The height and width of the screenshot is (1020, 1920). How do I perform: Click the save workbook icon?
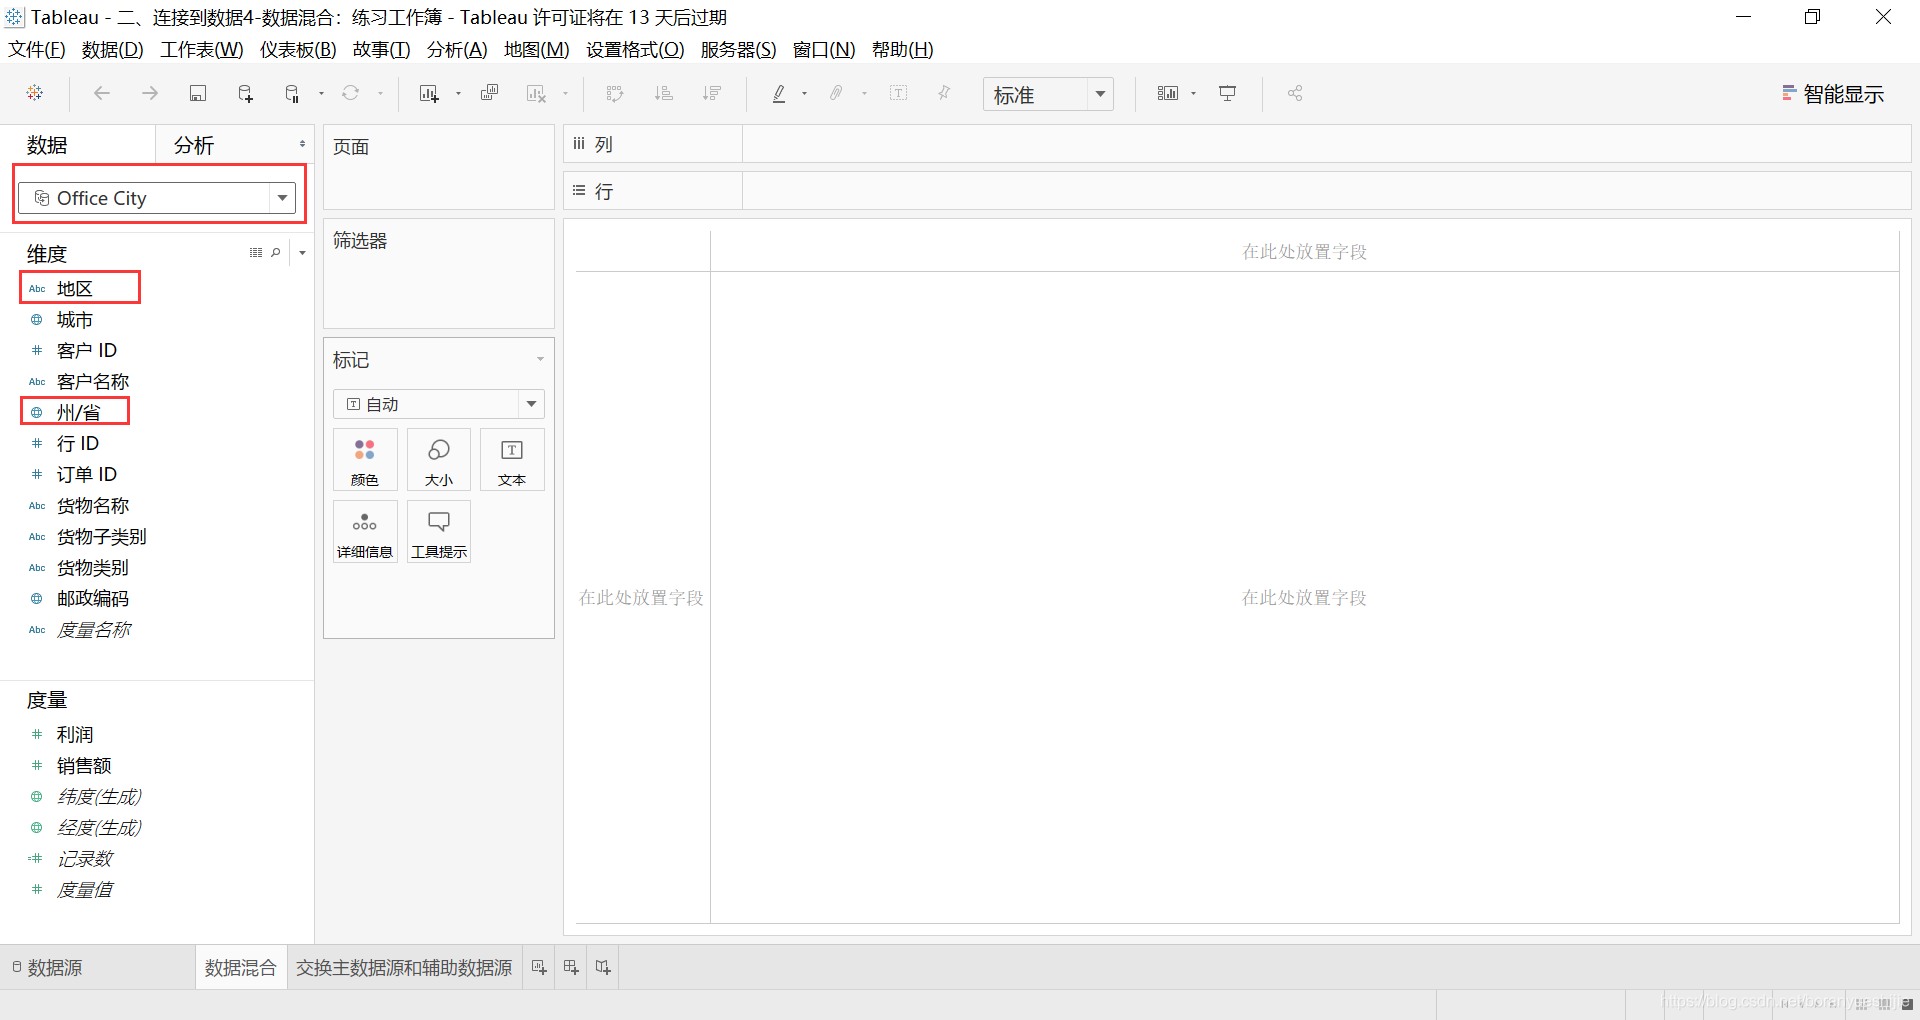[x=198, y=93]
